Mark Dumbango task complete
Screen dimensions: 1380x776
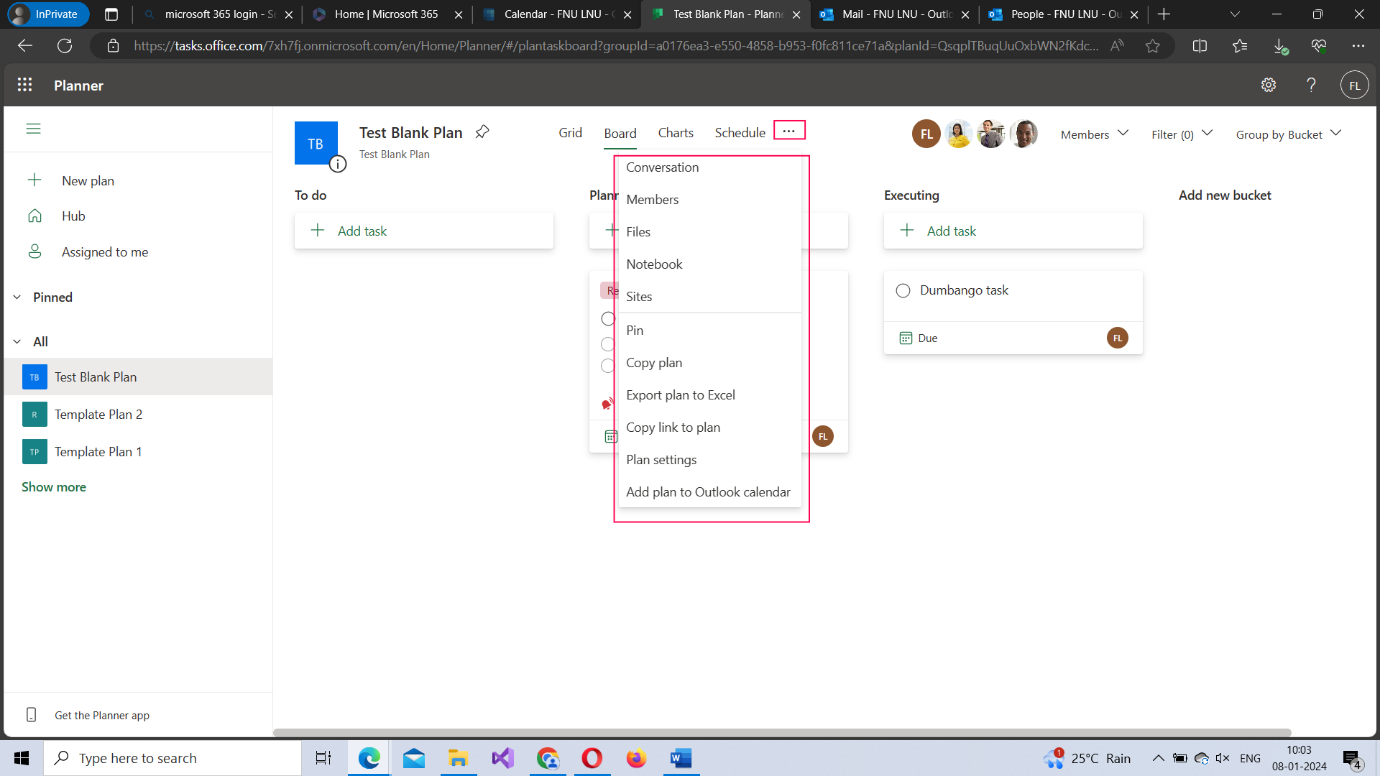click(x=903, y=290)
